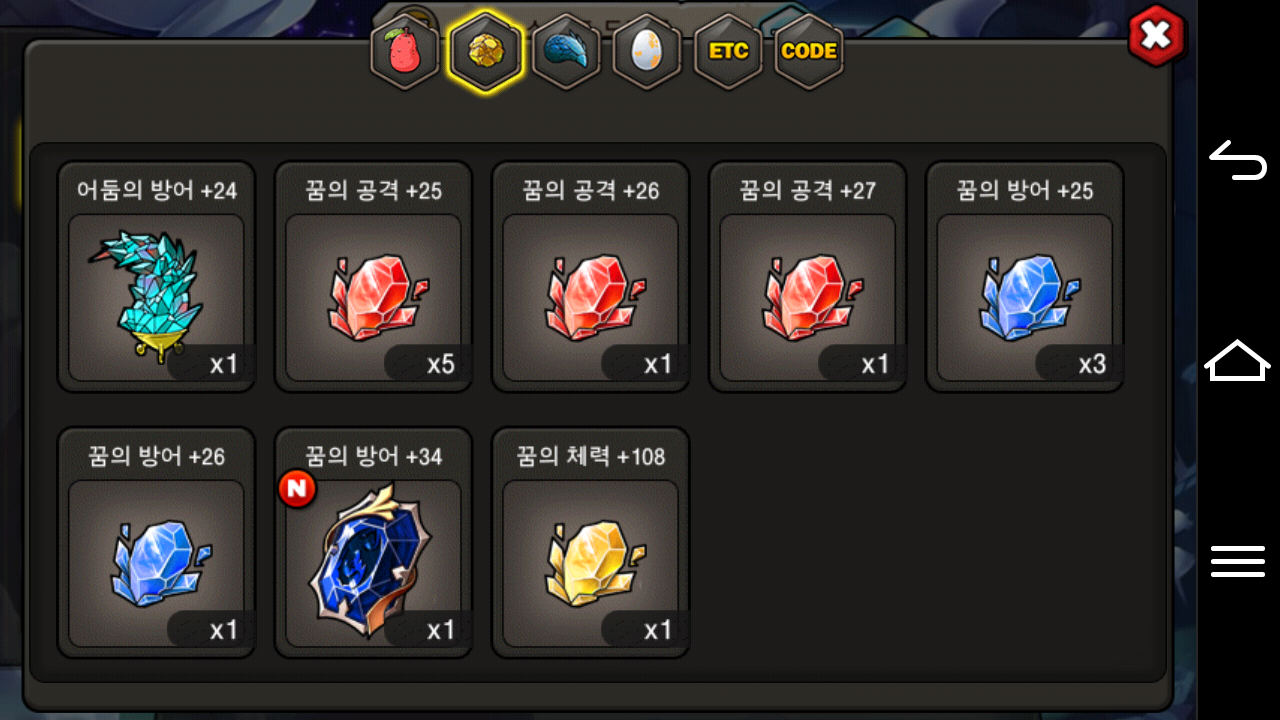Tap the x5 quantity label
The image size is (1280, 720).
click(x=441, y=364)
